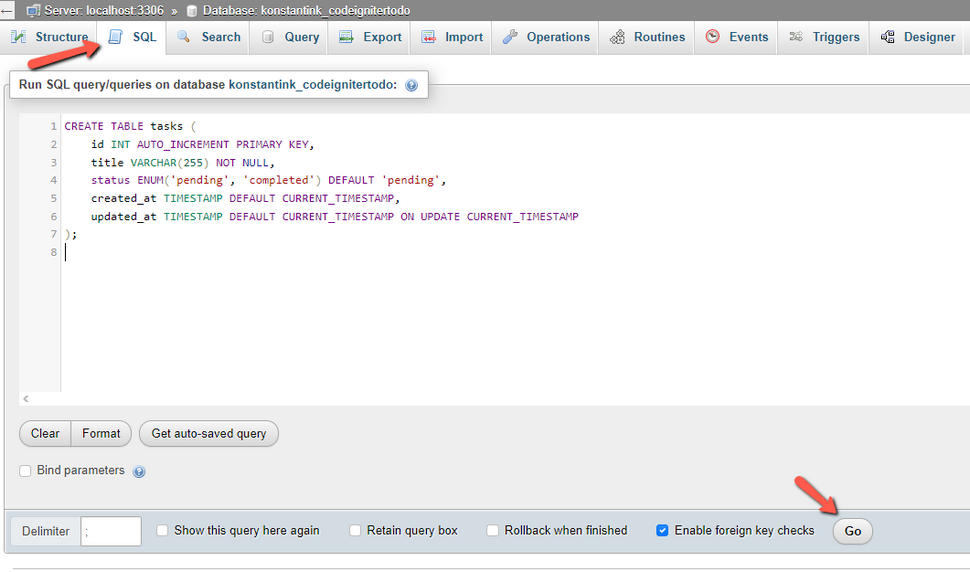The height and width of the screenshot is (572, 970).
Task: Click the Delimiter input field
Action: [111, 531]
